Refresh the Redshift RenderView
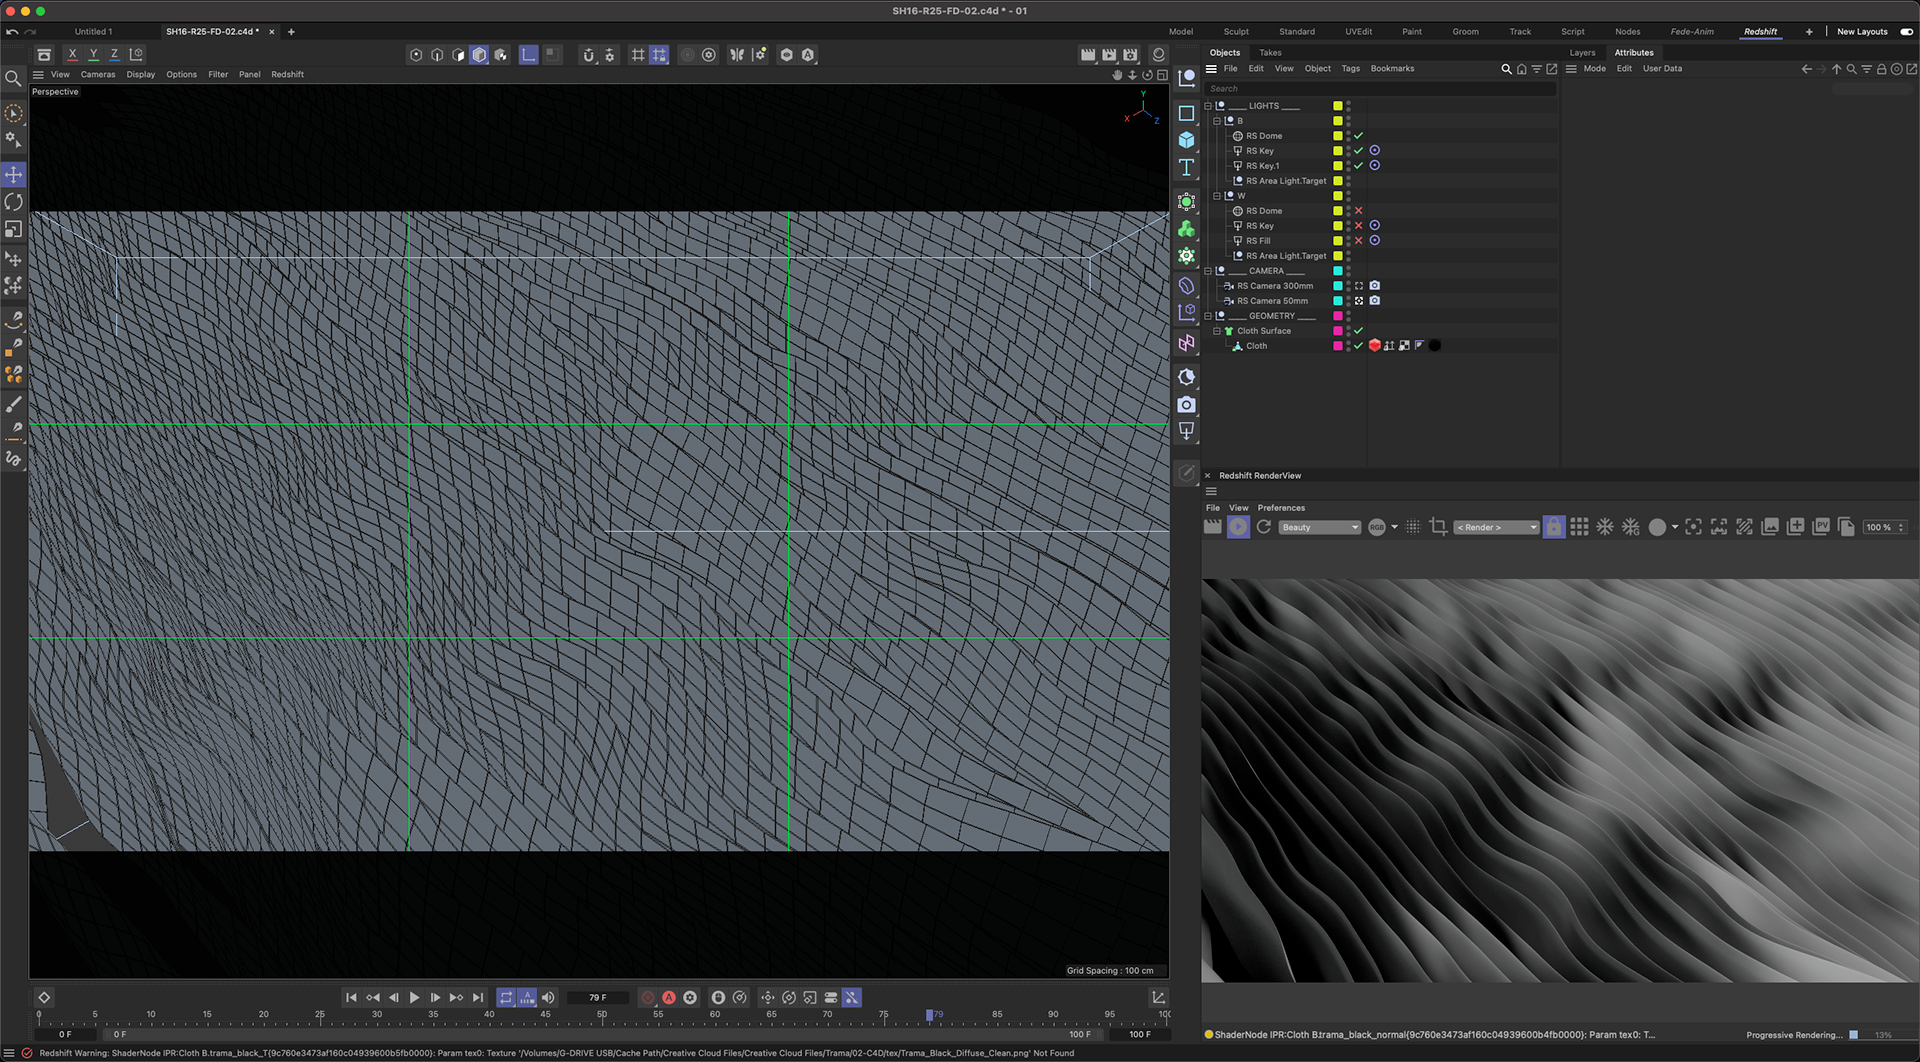Viewport: 1920px width, 1062px height. pyautogui.click(x=1264, y=527)
